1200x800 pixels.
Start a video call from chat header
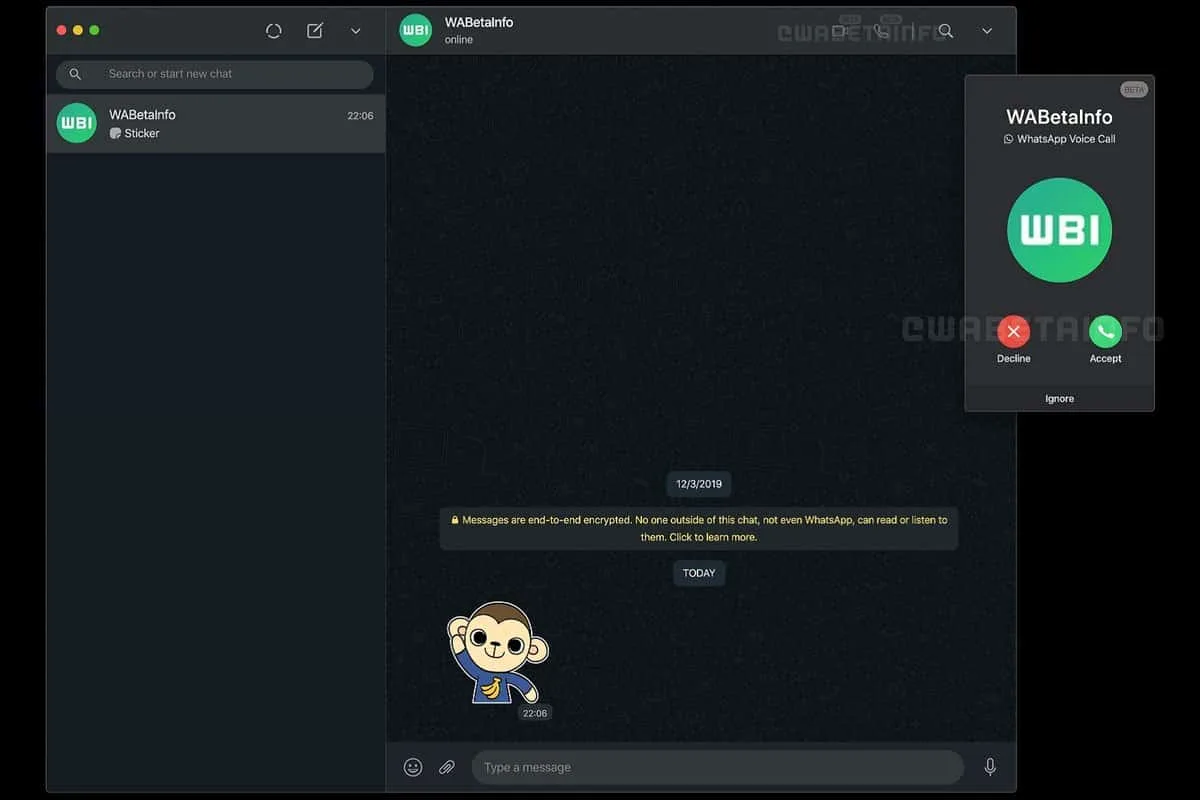[x=839, y=31]
